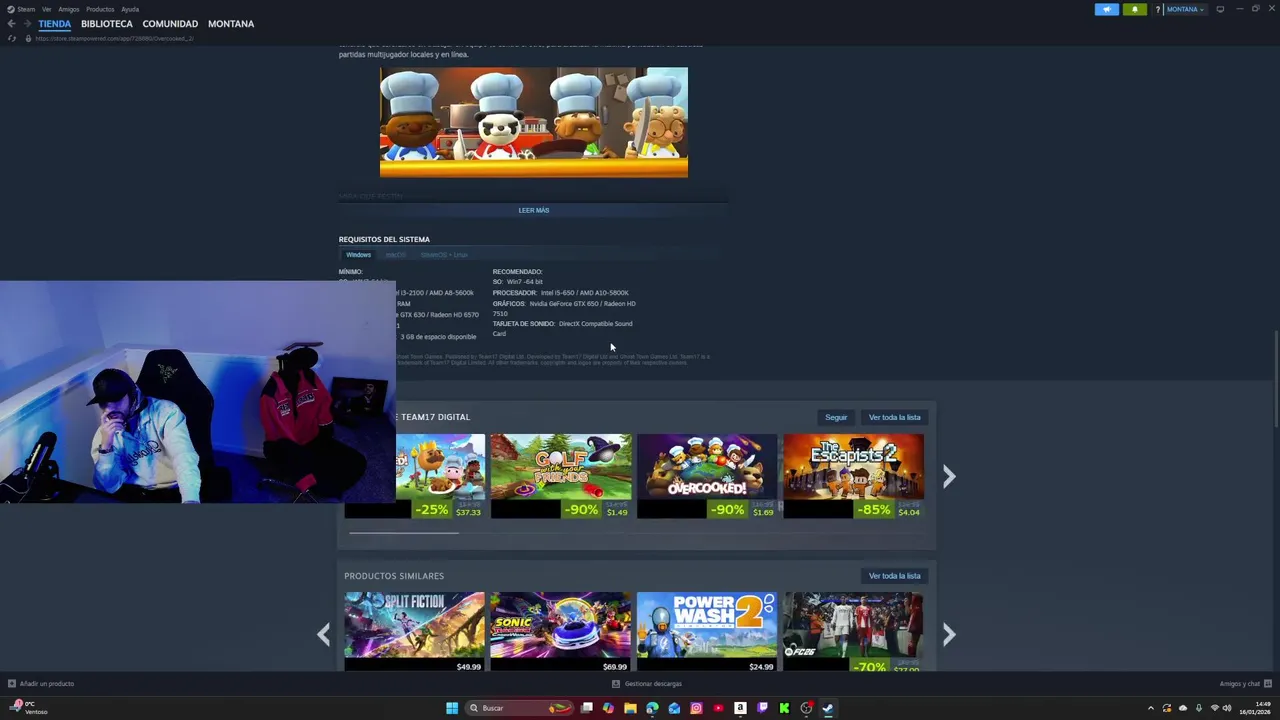1280x720 pixels.
Task: Open the Windows Start menu
Action: (x=452, y=708)
